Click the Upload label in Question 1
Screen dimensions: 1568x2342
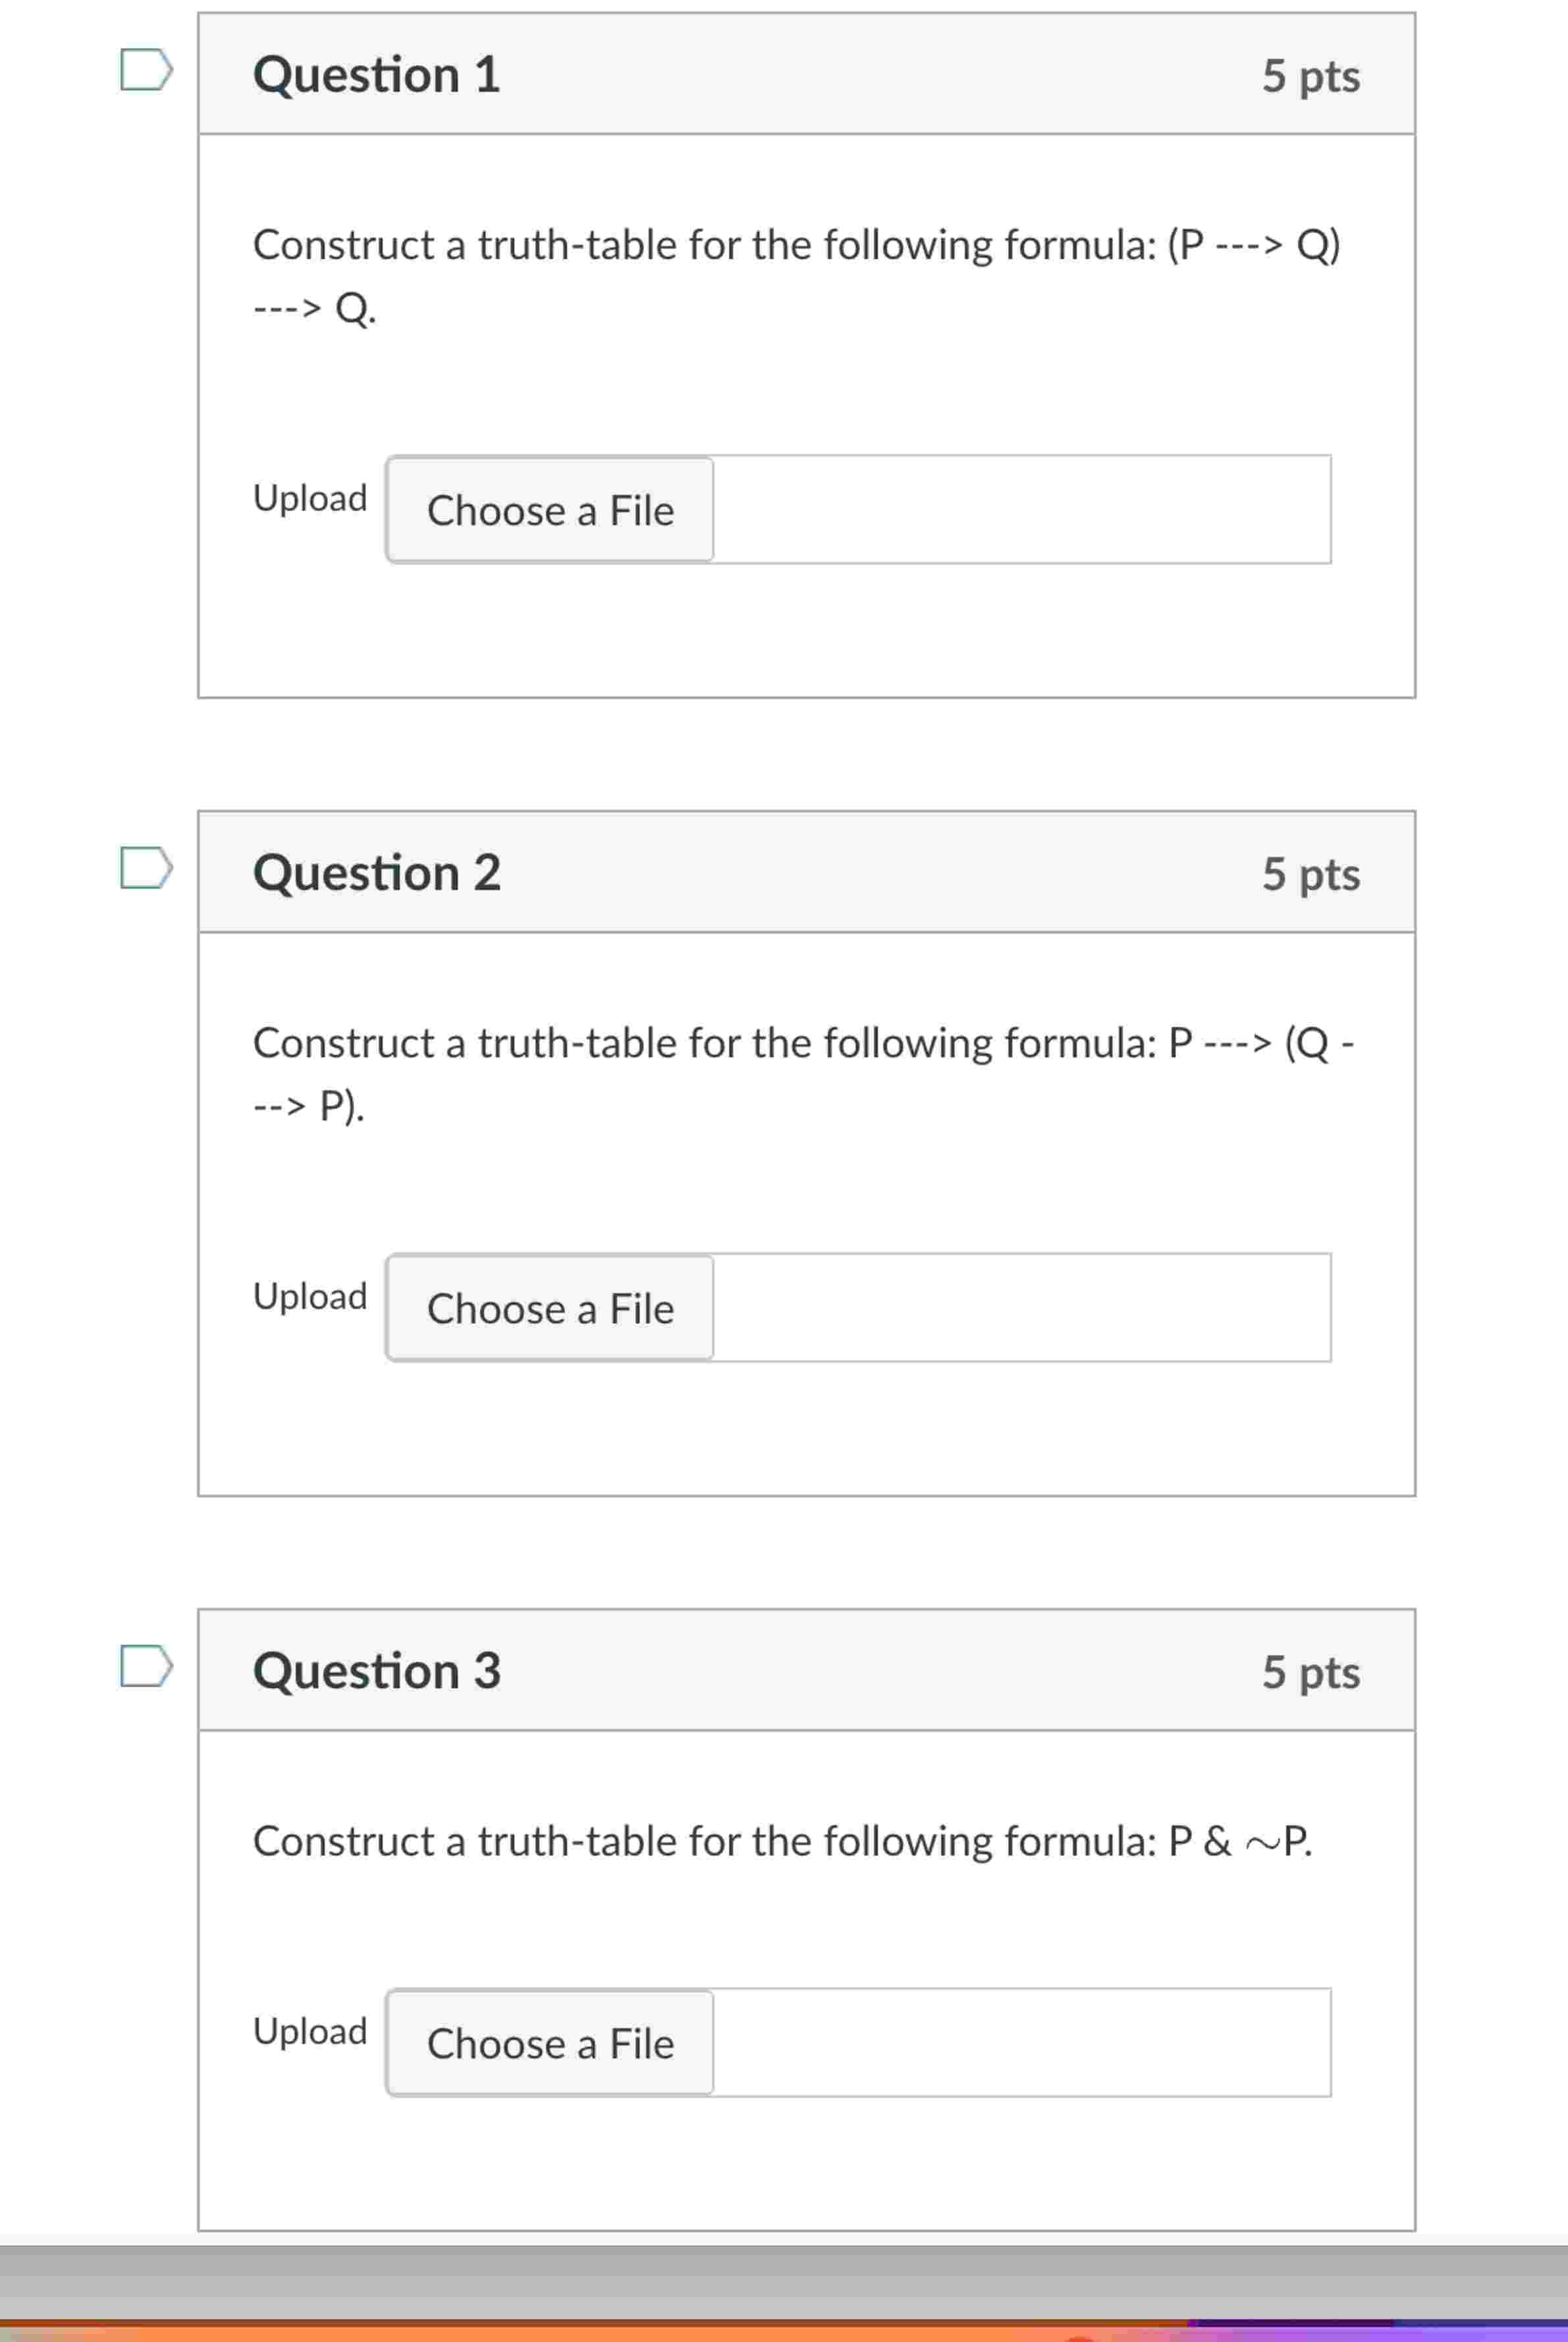point(310,497)
